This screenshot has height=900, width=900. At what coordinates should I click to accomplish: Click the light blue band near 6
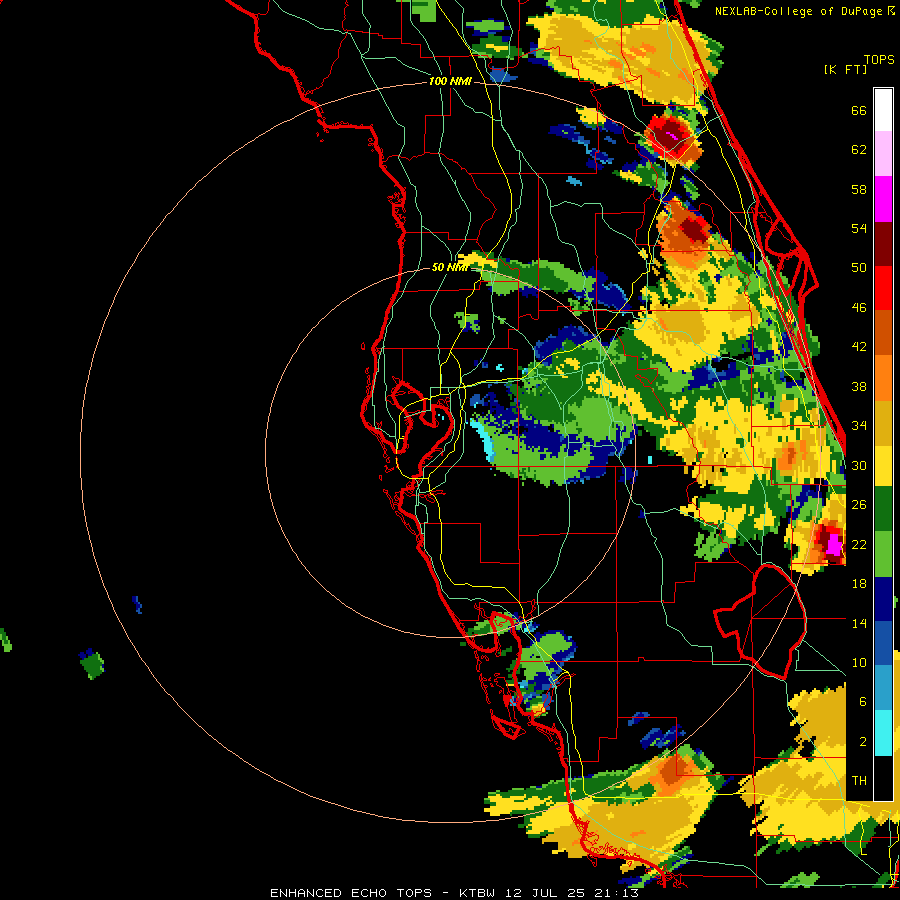883,688
